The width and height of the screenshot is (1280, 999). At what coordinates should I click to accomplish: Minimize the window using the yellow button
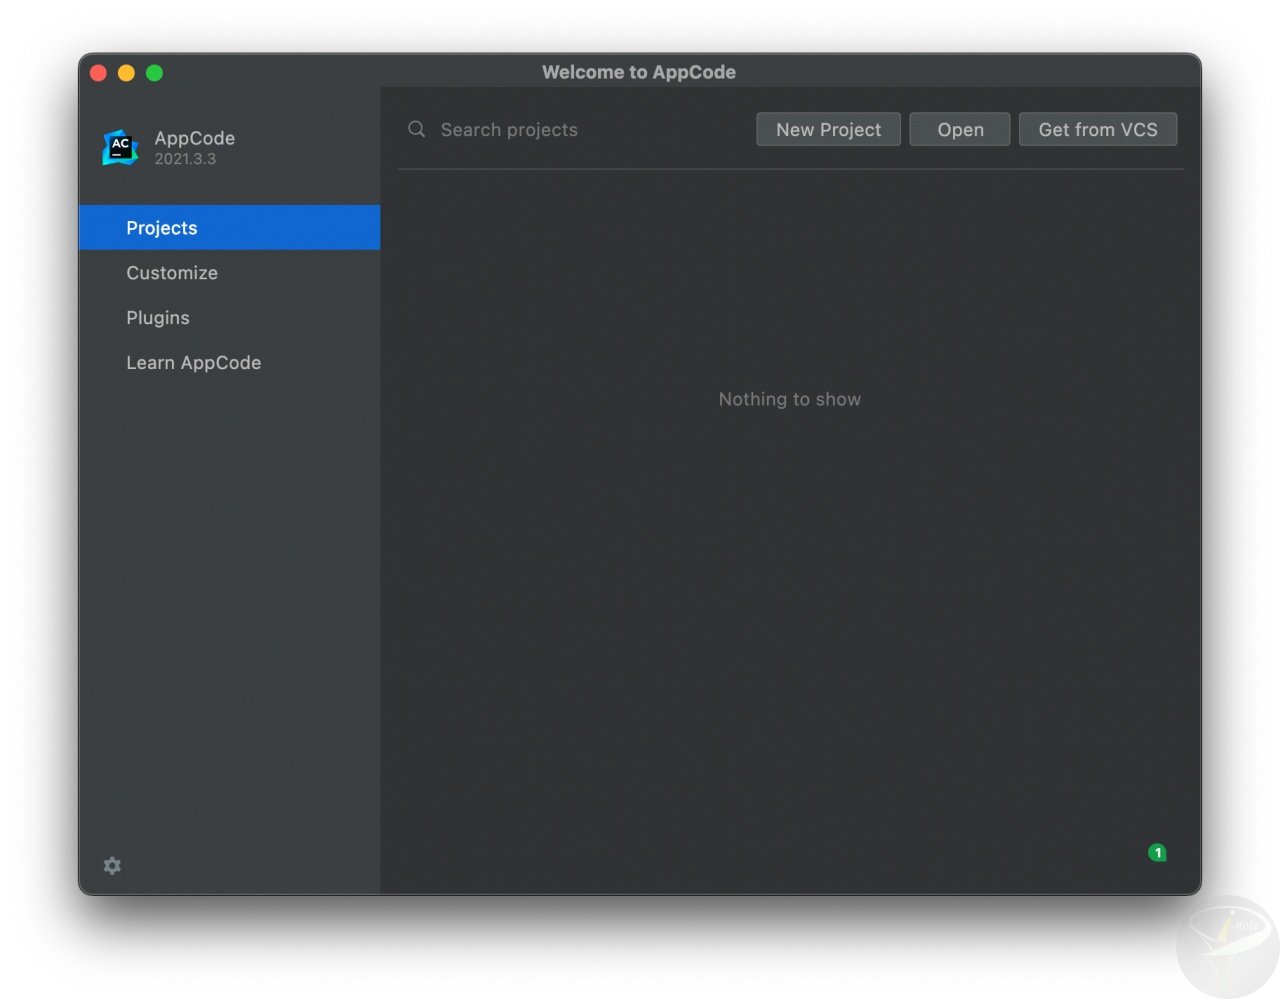(126, 72)
